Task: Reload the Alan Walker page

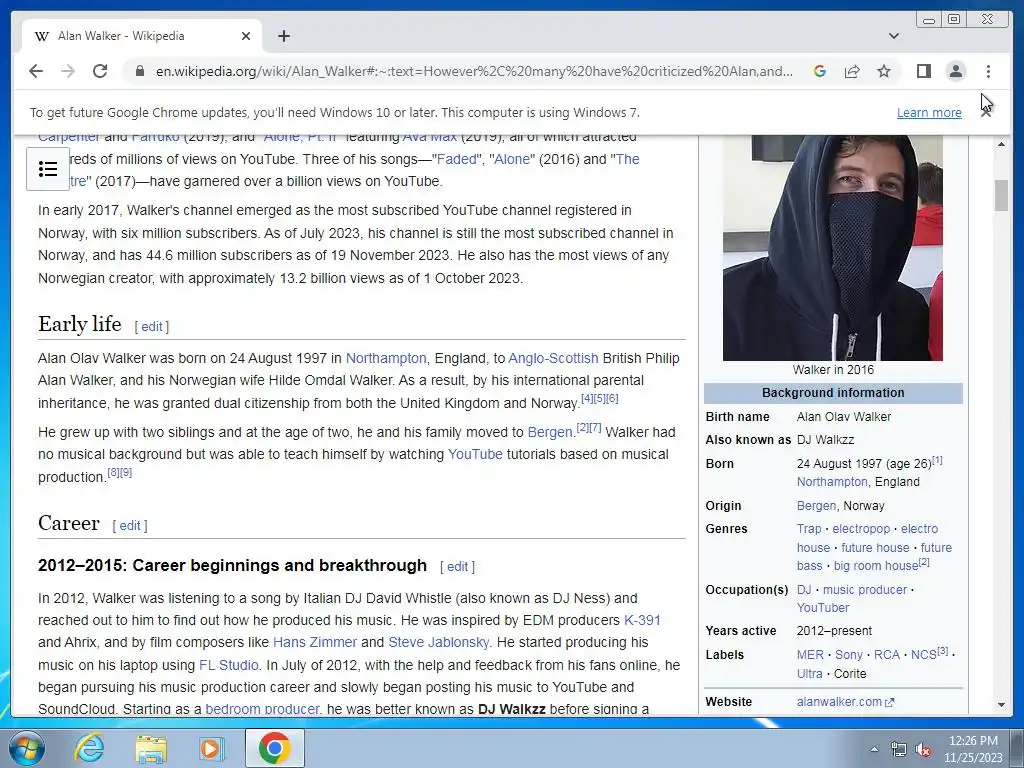Action: coord(100,71)
